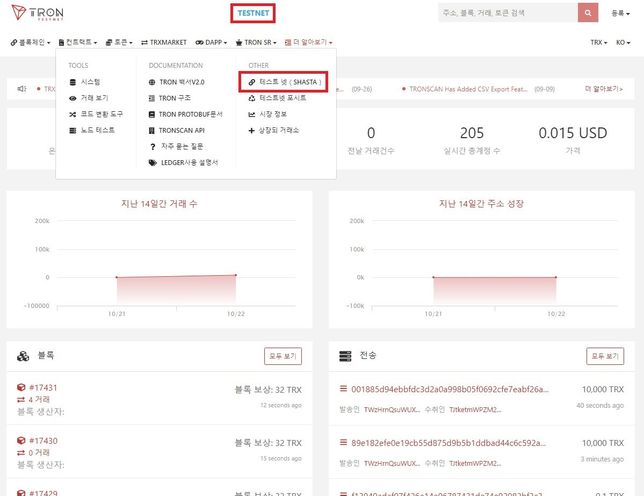Screen dimensions: 644x496
Task: Click the 0.015 USD price value
Action: 573,133
